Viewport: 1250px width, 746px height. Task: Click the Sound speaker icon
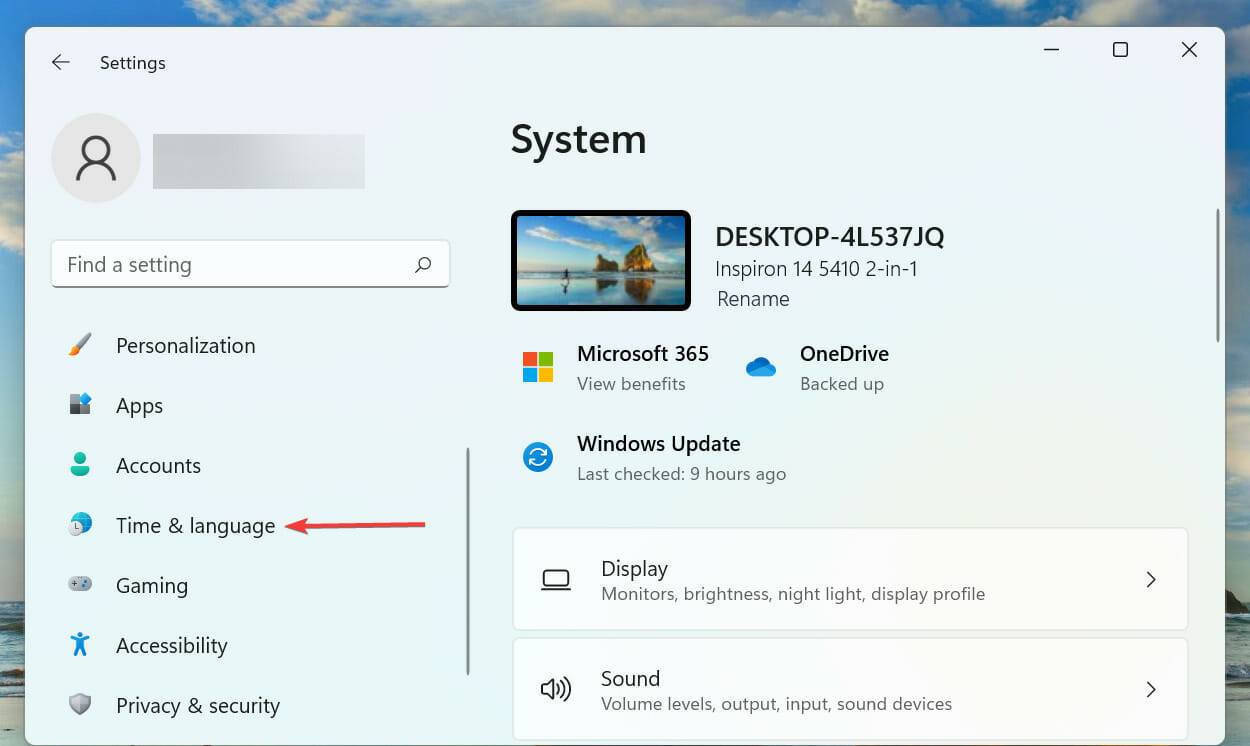[556, 689]
